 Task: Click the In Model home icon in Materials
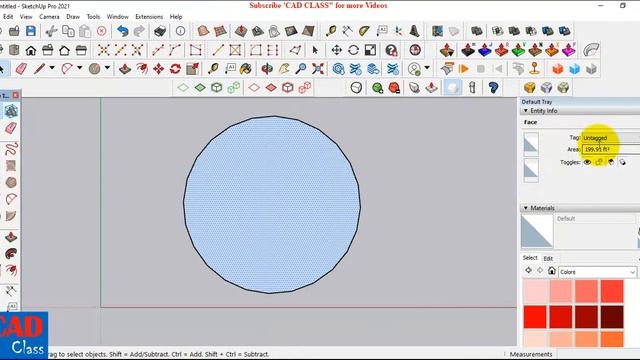552,271
